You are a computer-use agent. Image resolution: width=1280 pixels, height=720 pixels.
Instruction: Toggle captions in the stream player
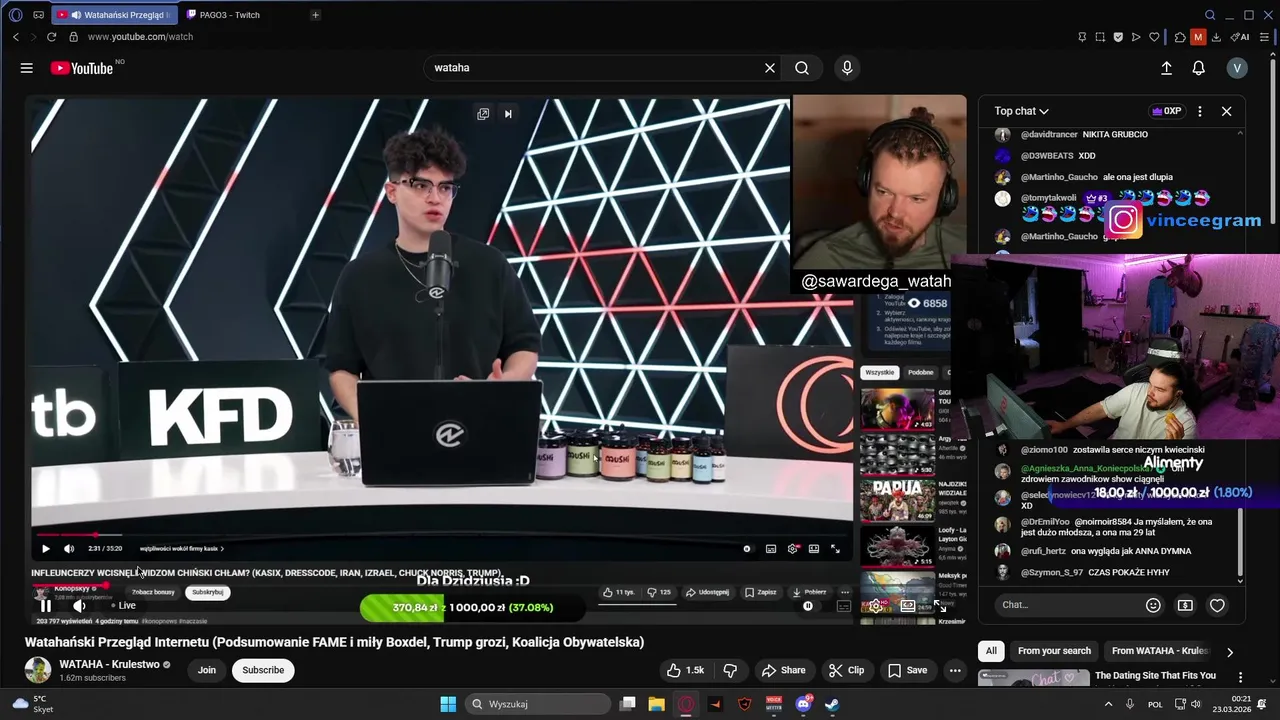click(844, 606)
